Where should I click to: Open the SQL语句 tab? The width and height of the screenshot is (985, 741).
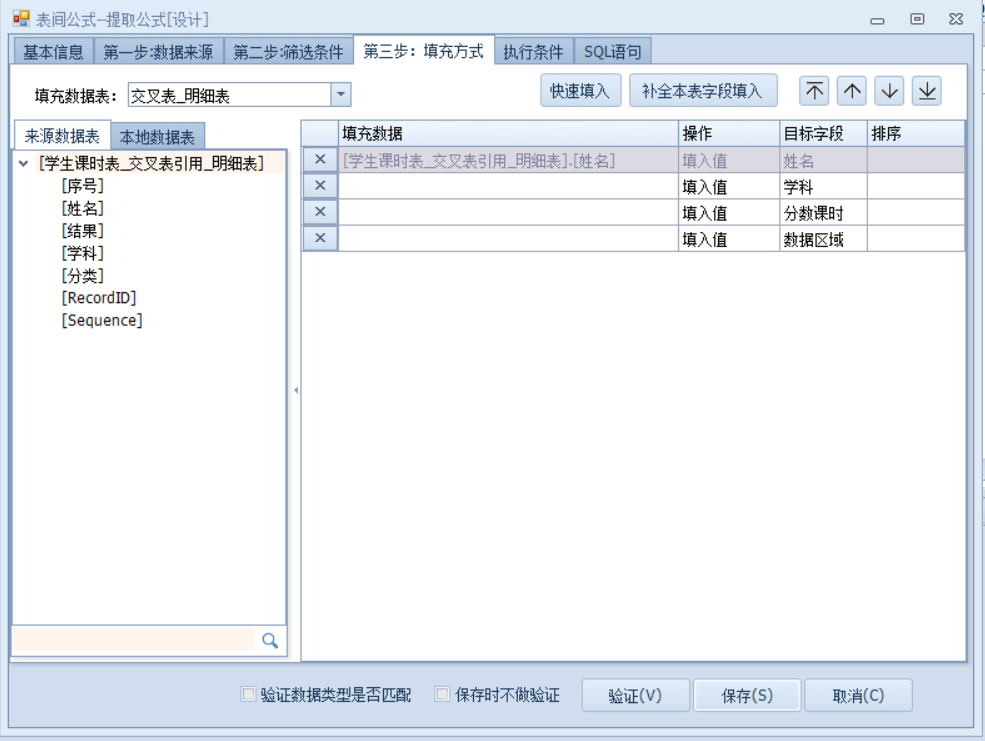tap(612, 52)
